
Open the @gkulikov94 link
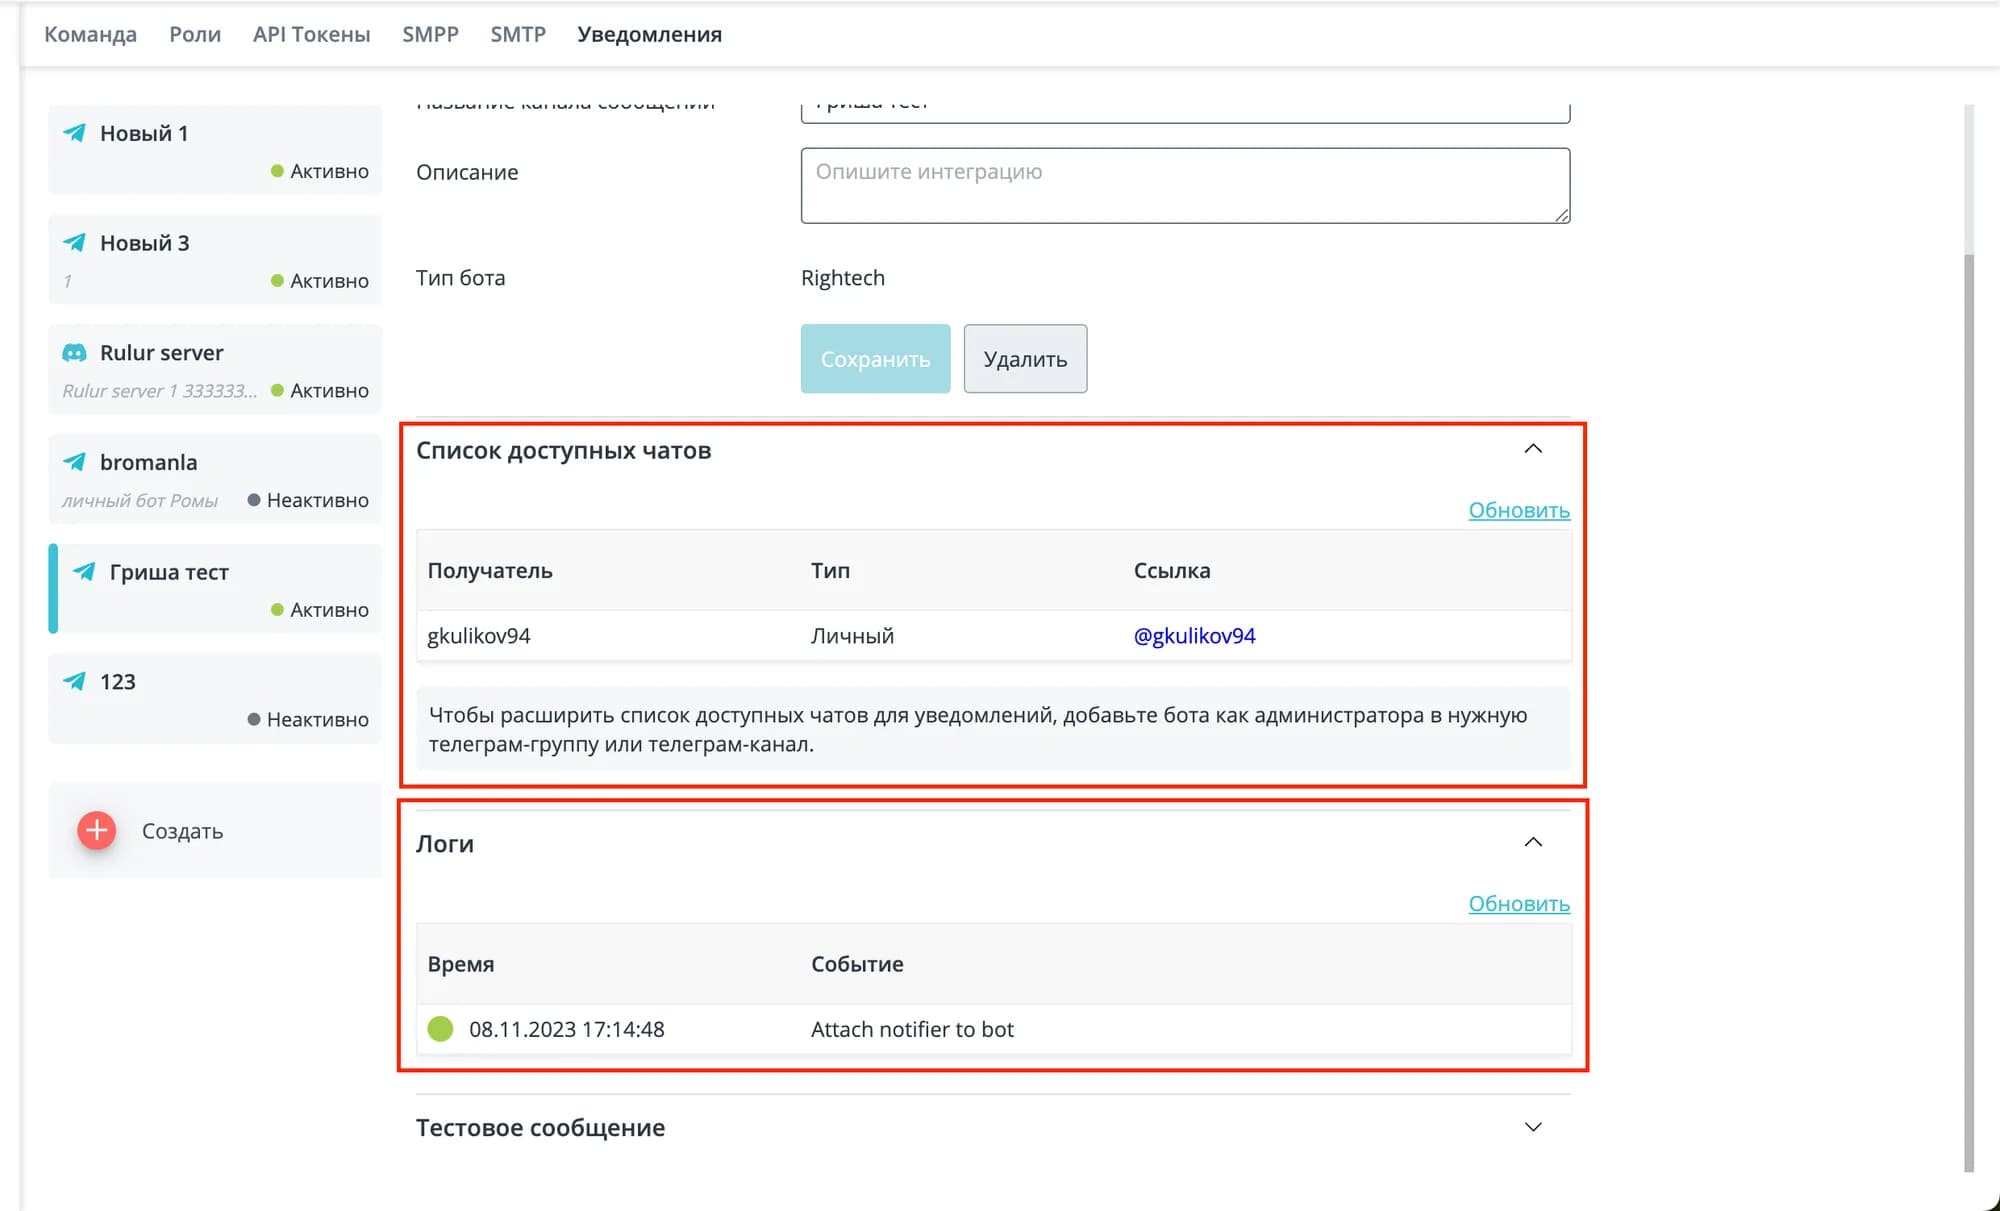[x=1194, y=636]
